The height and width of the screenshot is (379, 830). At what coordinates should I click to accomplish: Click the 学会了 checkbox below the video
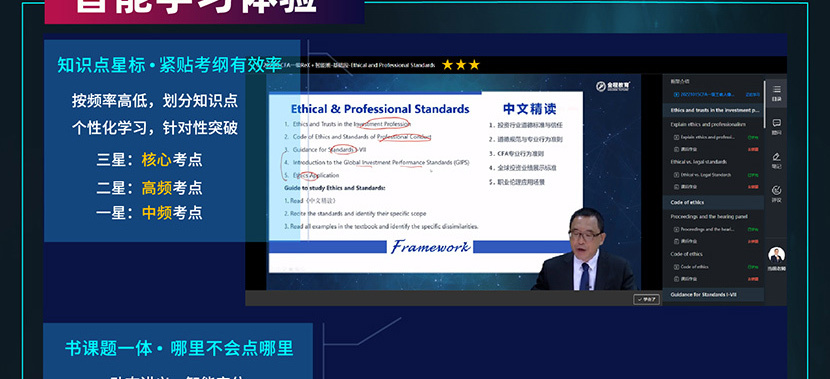tap(646, 299)
